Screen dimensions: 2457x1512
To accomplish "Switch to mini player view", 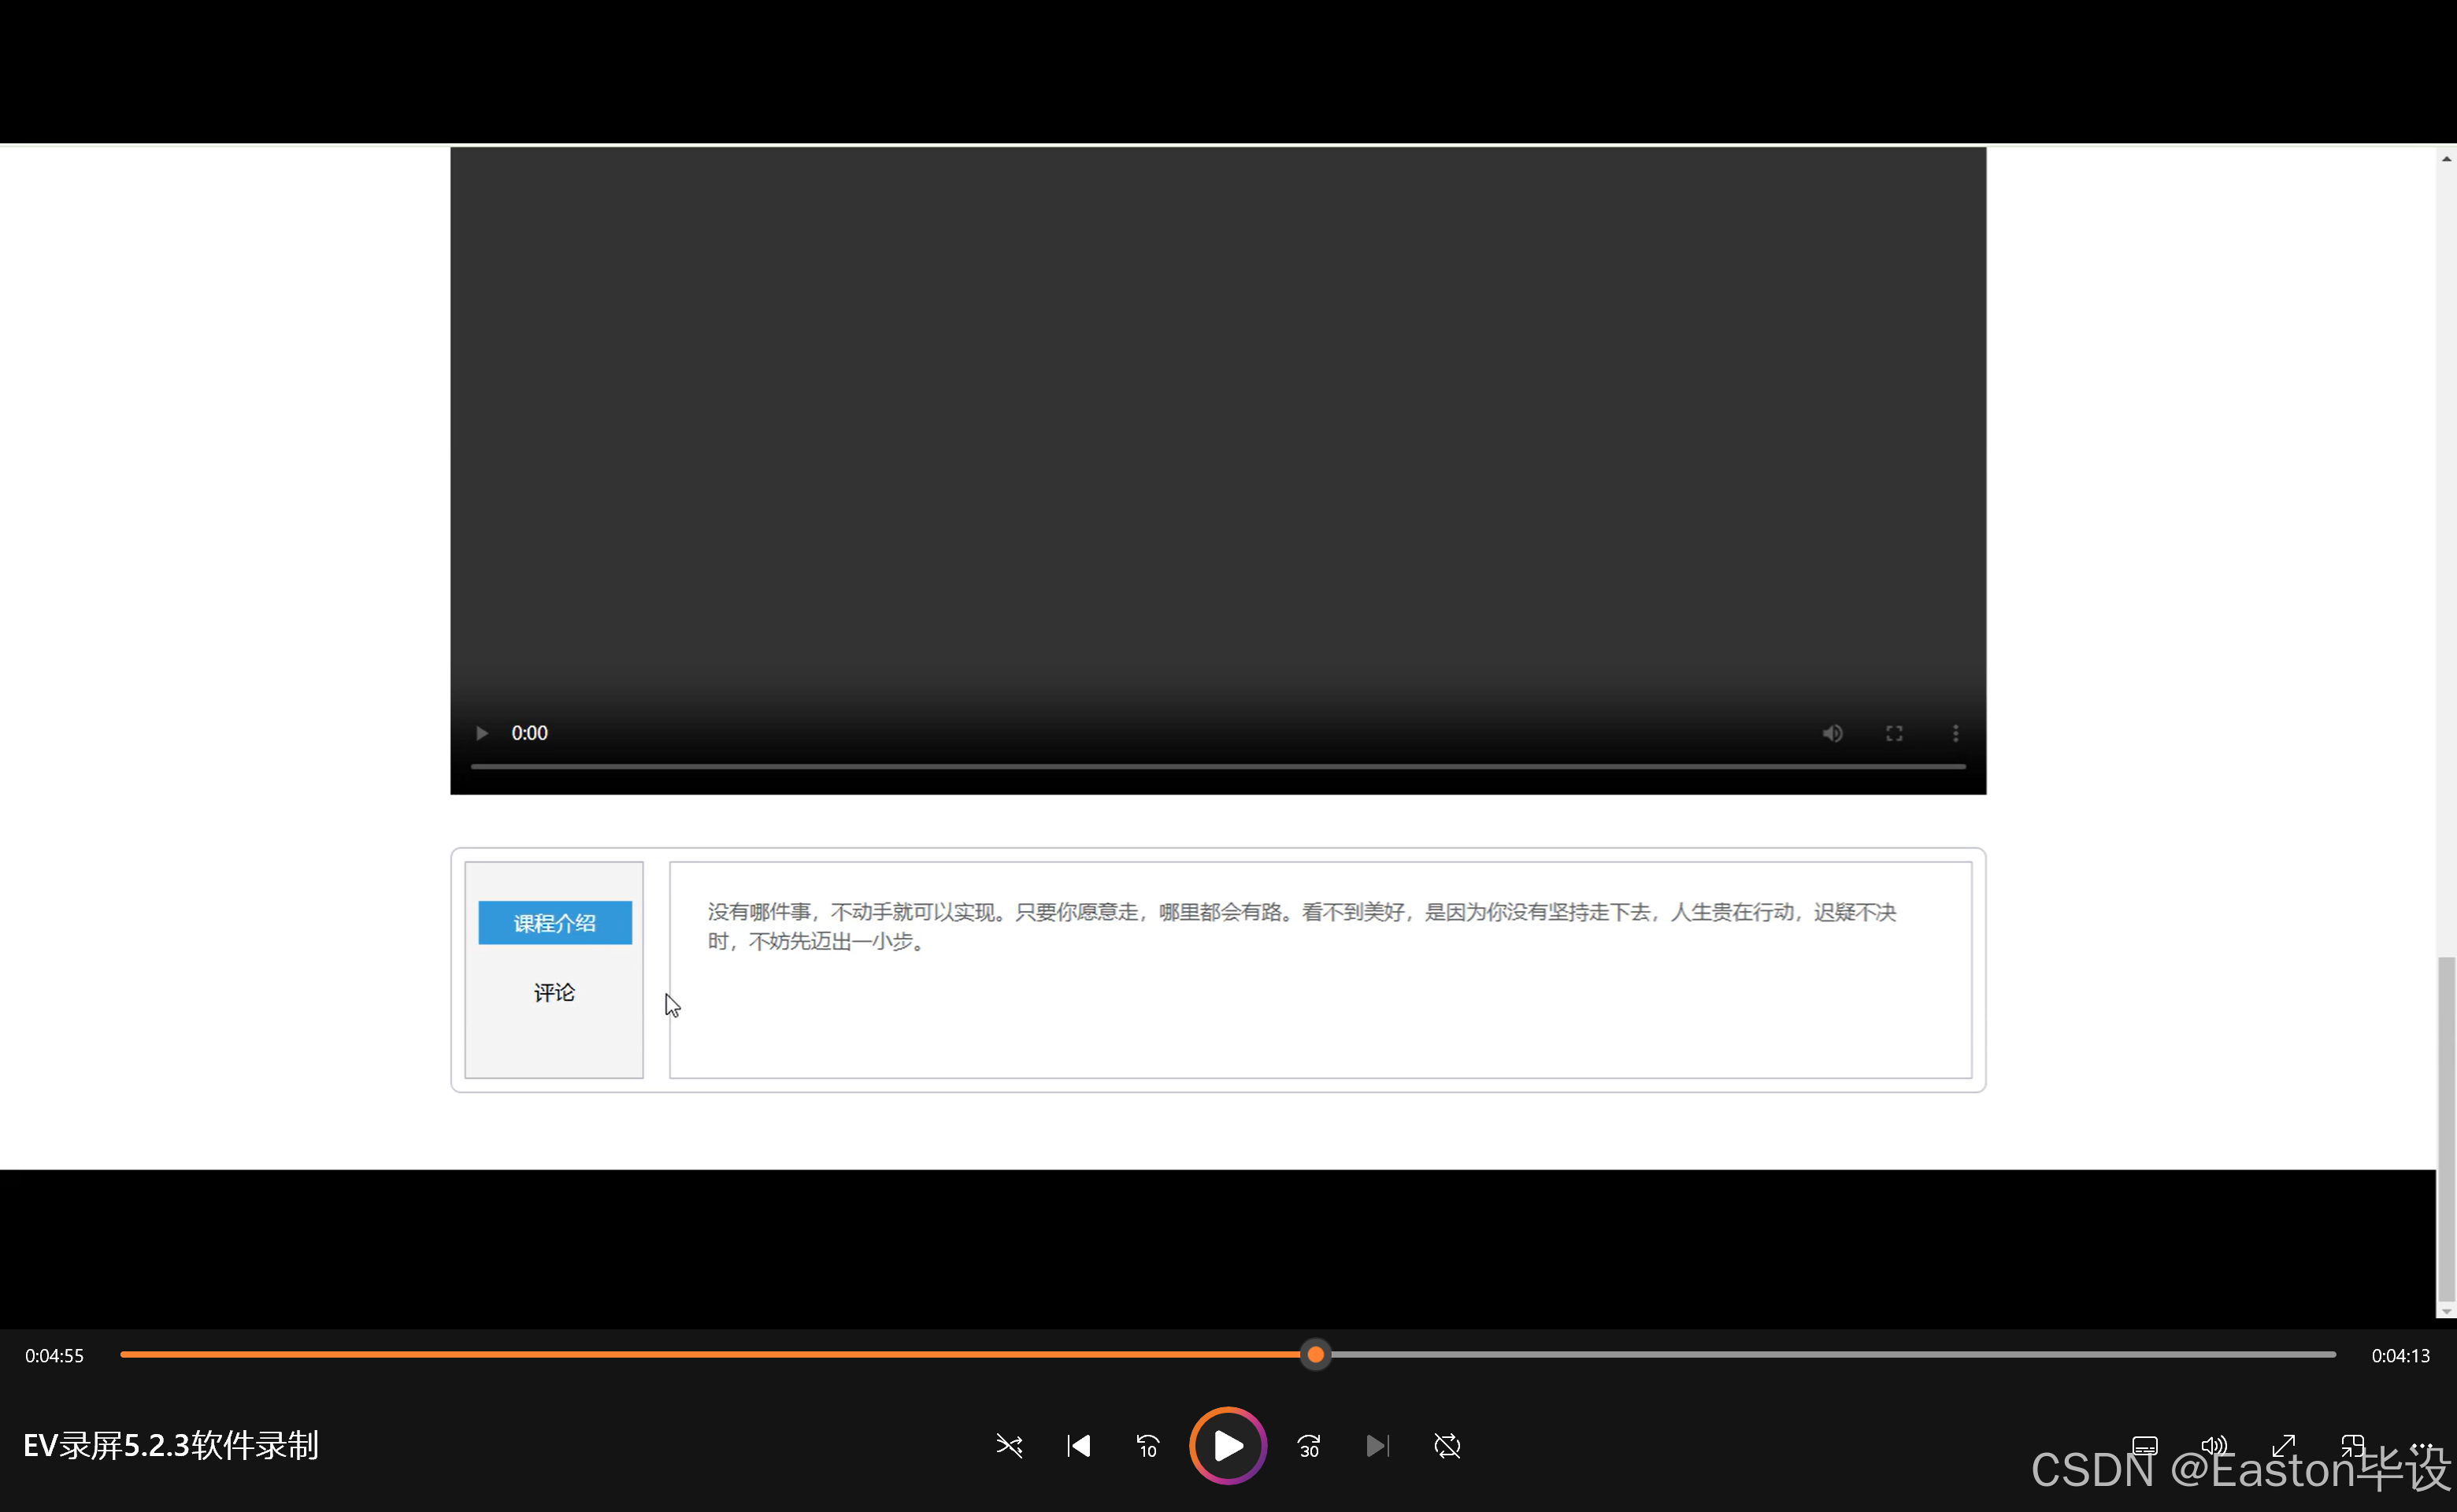I will pyautogui.click(x=2352, y=1446).
